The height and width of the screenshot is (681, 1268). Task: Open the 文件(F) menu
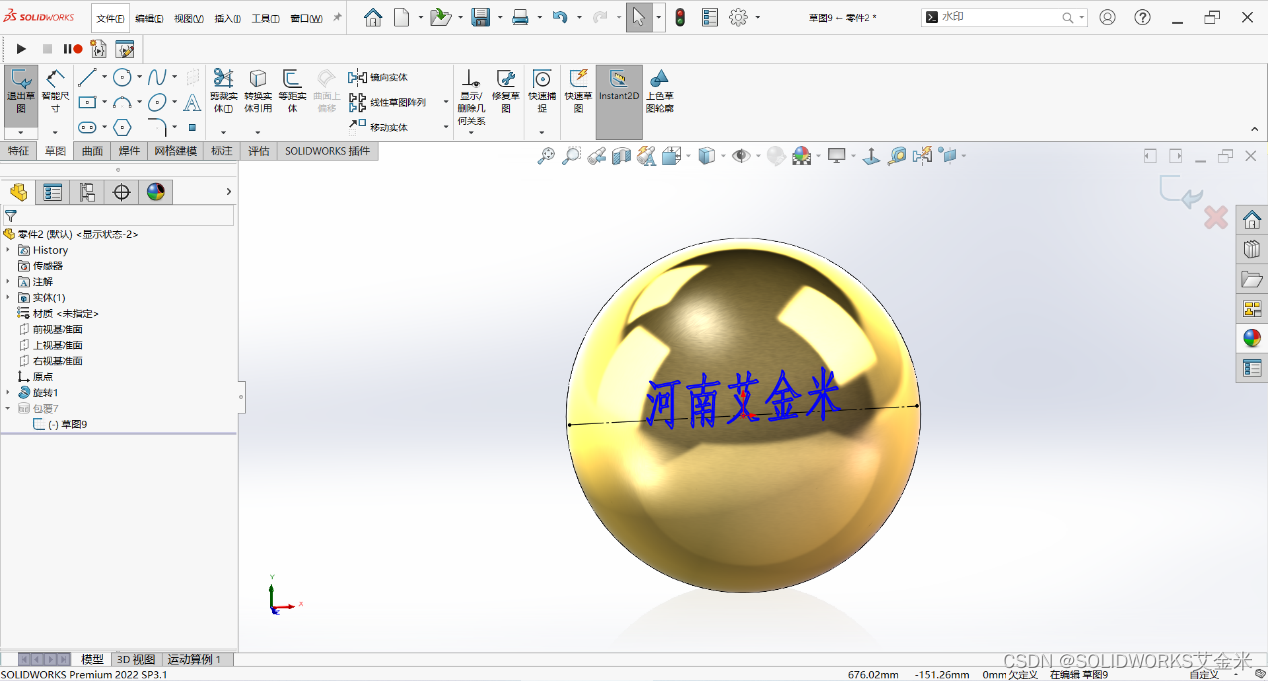(x=110, y=18)
